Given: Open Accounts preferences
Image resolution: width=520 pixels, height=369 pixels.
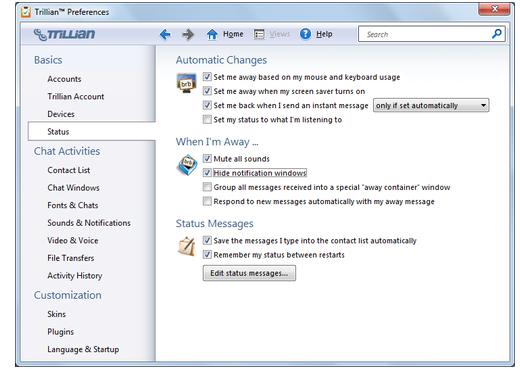Looking at the screenshot, I should coord(64,79).
